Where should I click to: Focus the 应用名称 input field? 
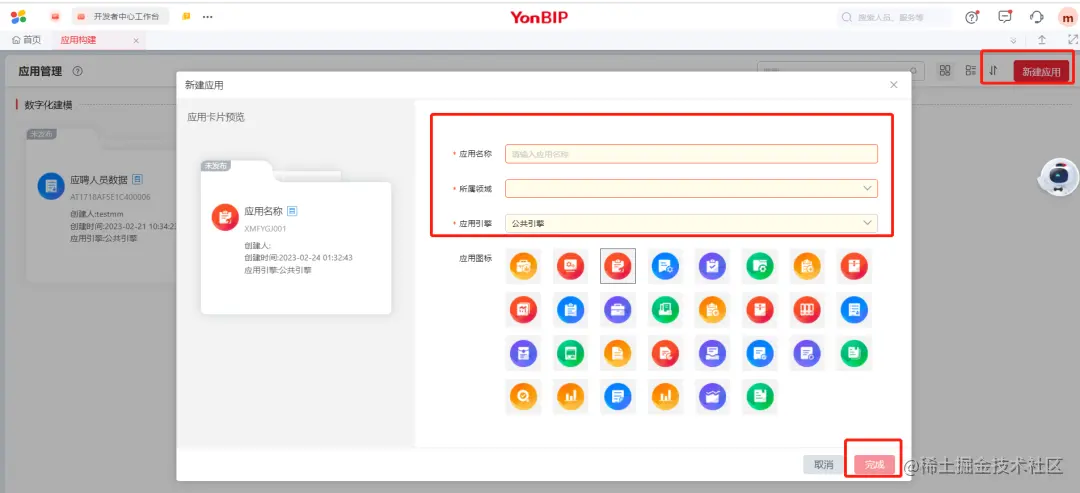coord(692,154)
